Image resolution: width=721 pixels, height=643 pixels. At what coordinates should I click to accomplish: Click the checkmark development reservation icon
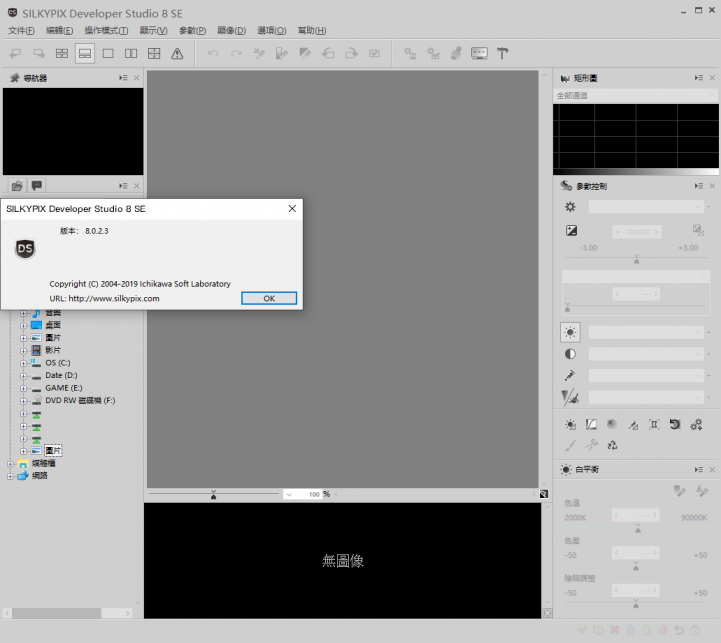[x=374, y=53]
